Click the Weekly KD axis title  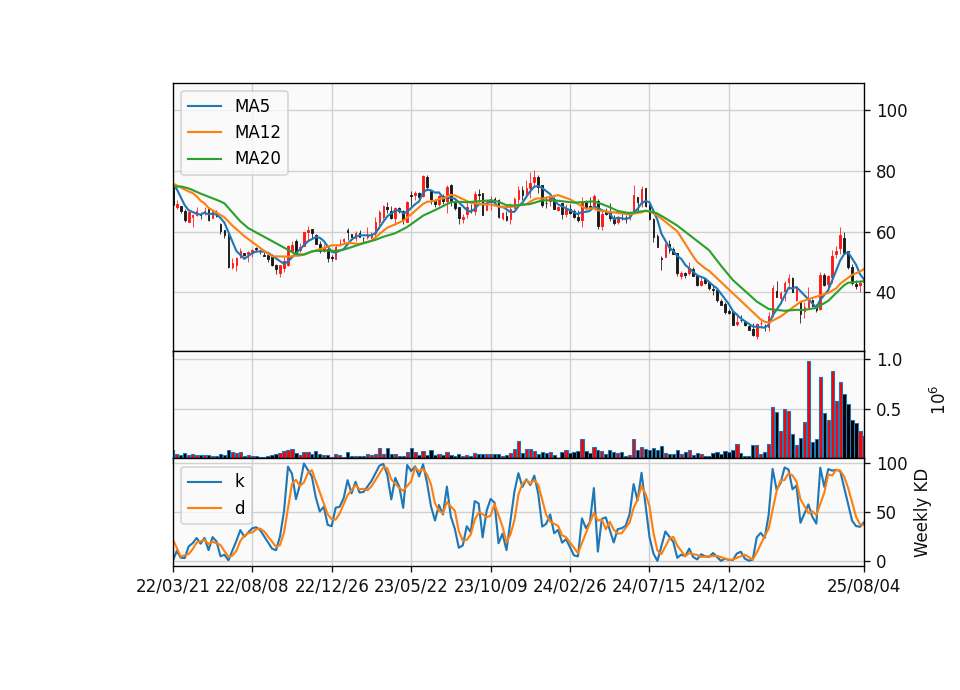(x=921, y=513)
